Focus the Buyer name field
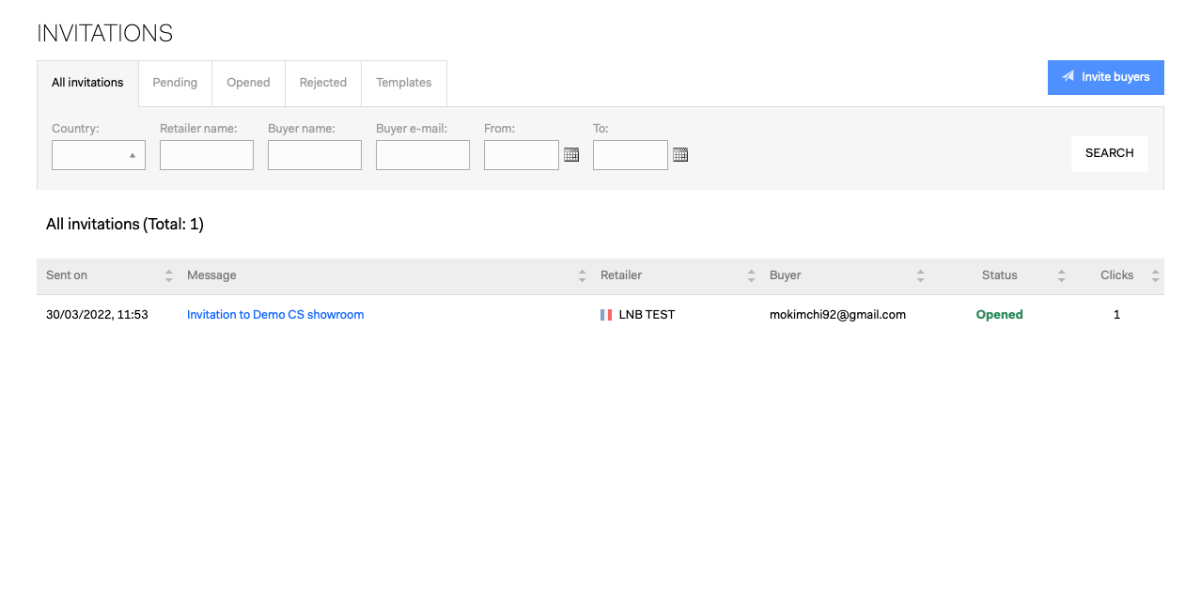 (x=315, y=155)
